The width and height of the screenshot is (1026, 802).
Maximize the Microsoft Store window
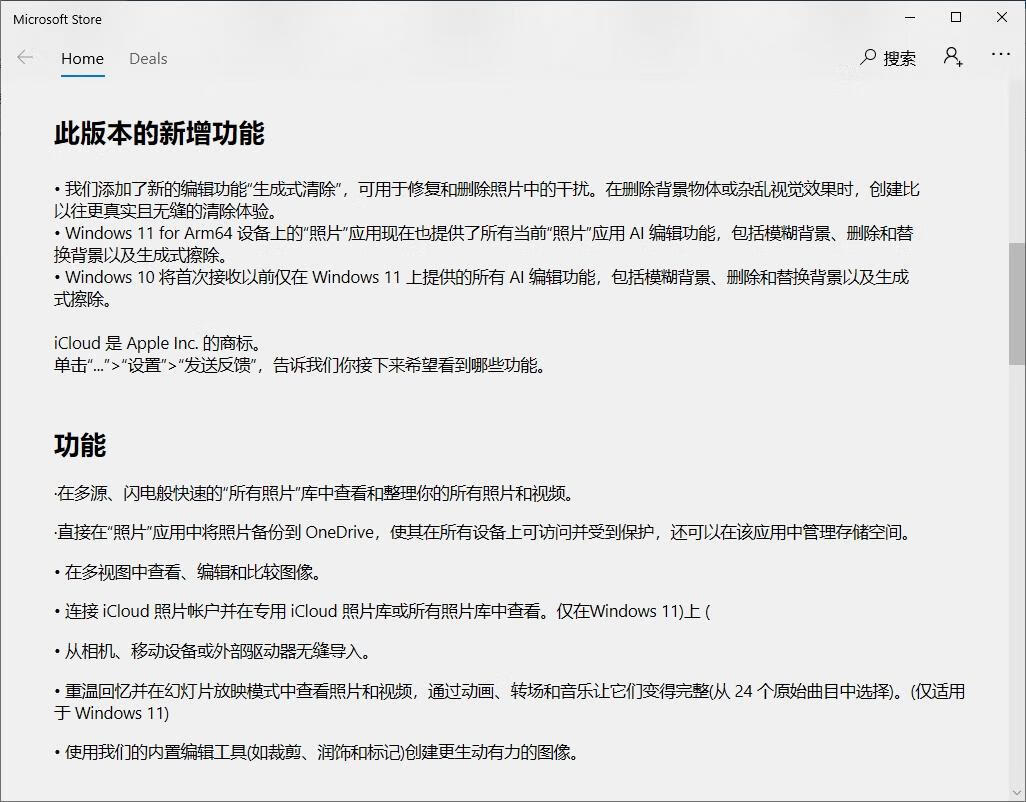(955, 18)
